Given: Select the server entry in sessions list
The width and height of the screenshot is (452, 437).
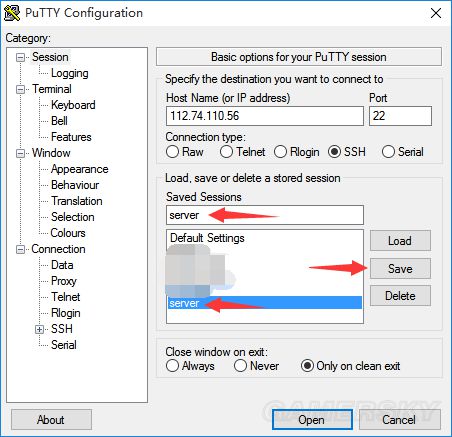Looking at the screenshot, I should (x=265, y=303).
